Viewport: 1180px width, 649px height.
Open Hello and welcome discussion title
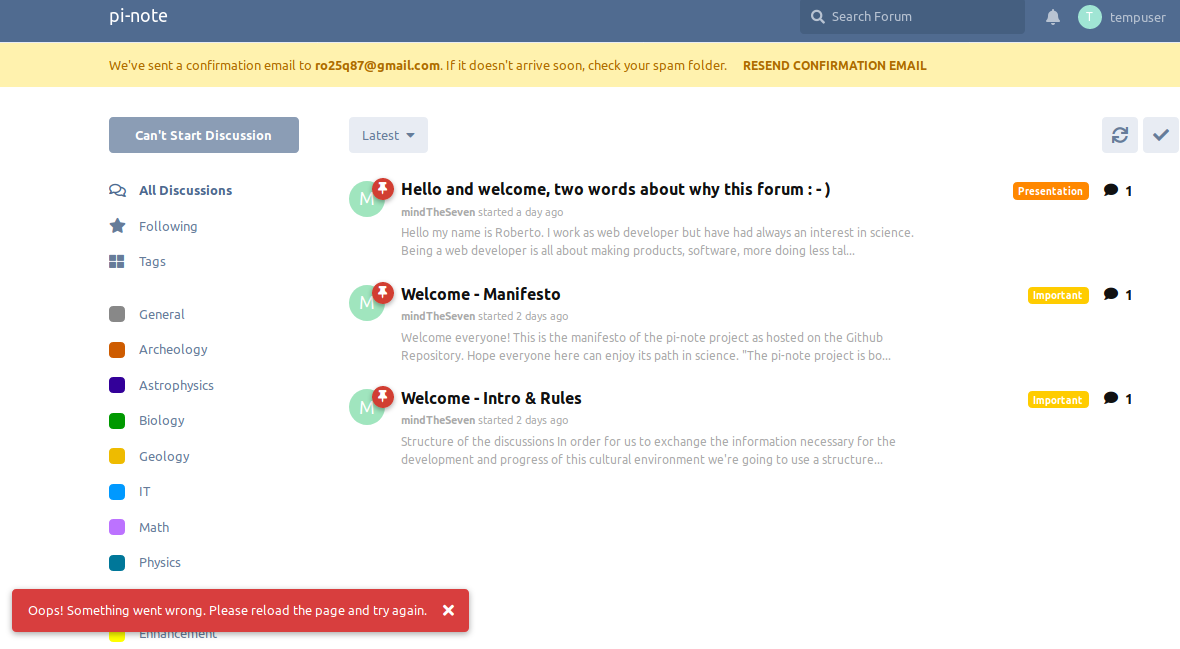(616, 189)
